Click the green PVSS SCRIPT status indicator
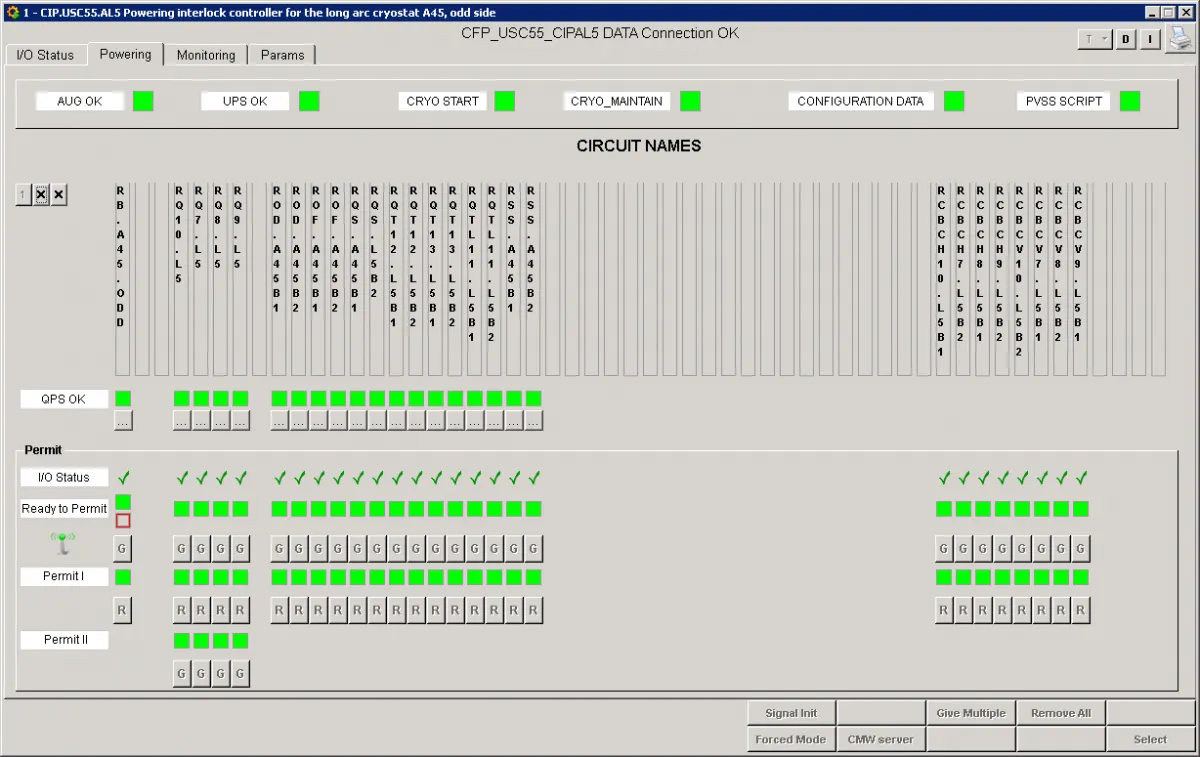Viewport: 1200px width, 757px height. (x=1130, y=101)
